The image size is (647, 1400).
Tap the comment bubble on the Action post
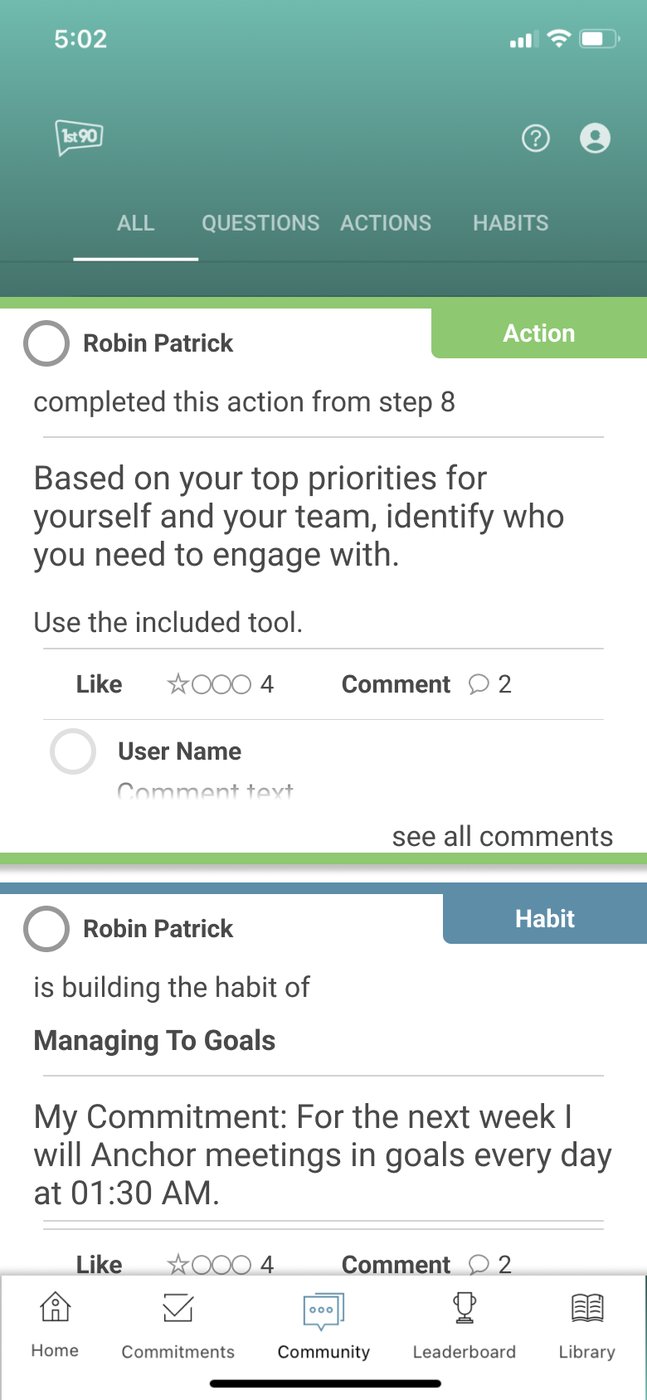479,684
